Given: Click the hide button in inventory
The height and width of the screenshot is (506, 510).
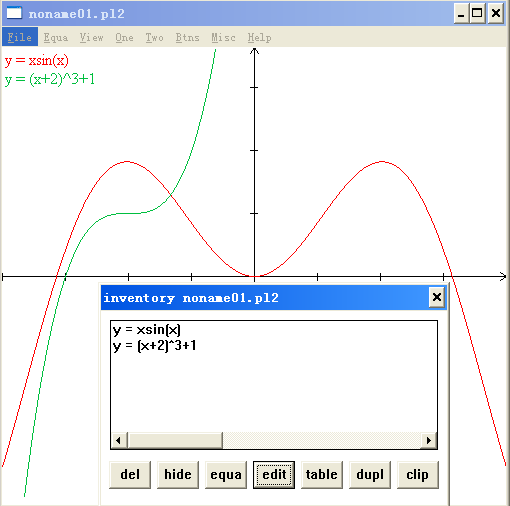Looking at the screenshot, I should (178, 475).
